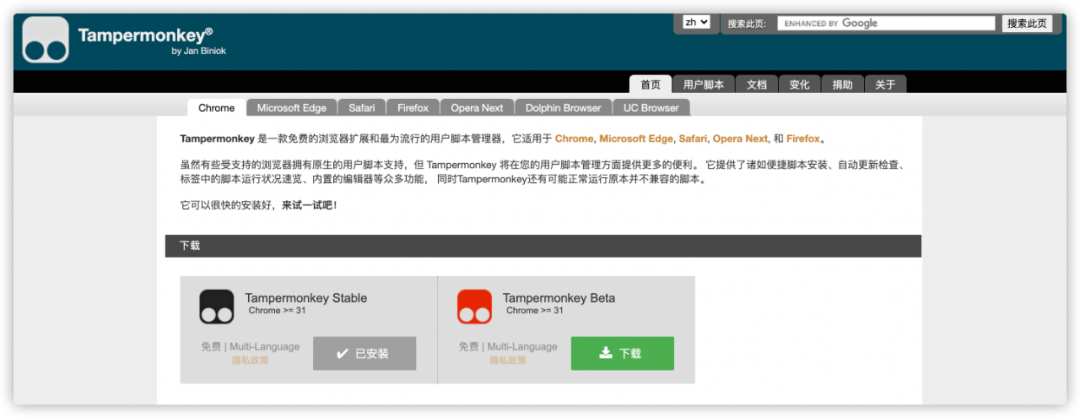1080x418 pixels.
Task: Switch to the 变化 navigation tab
Action: (800, 85)
